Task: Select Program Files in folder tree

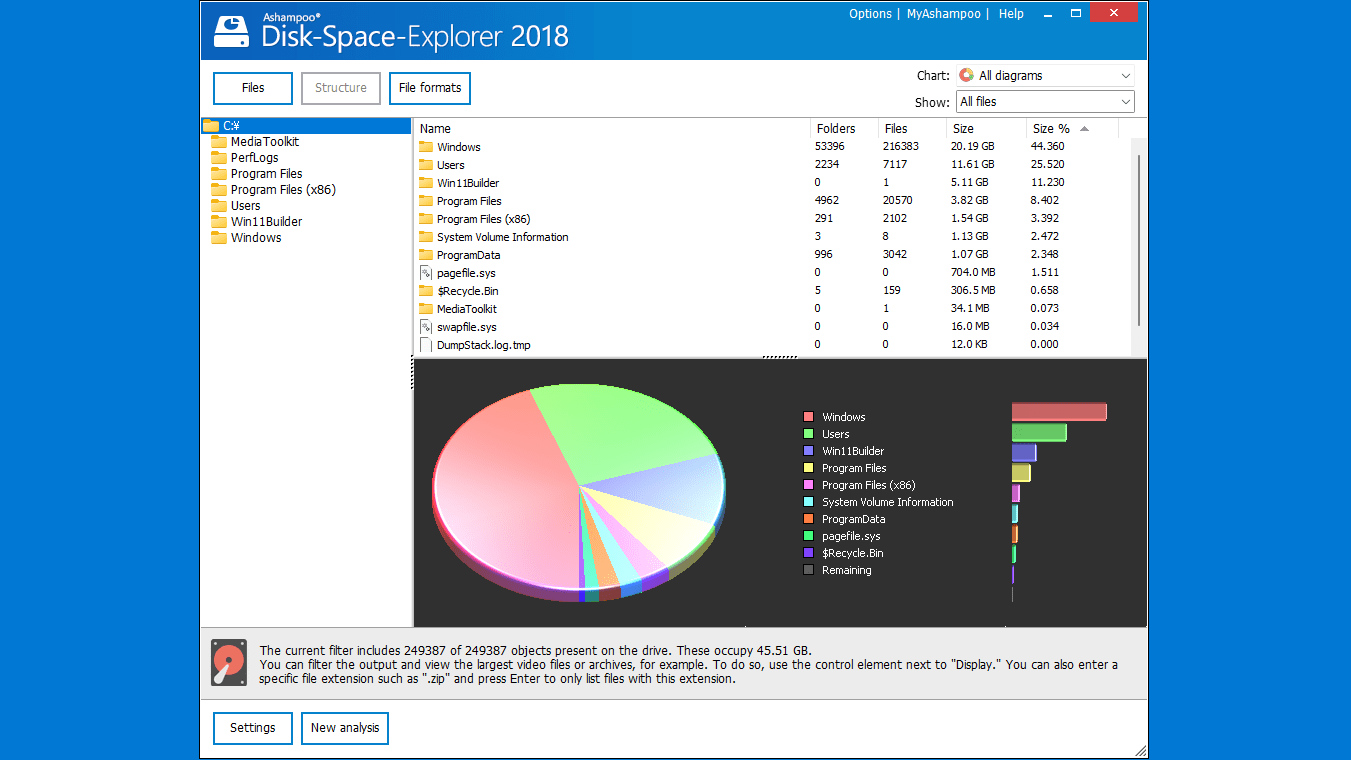Action: (x=266, y=174)
